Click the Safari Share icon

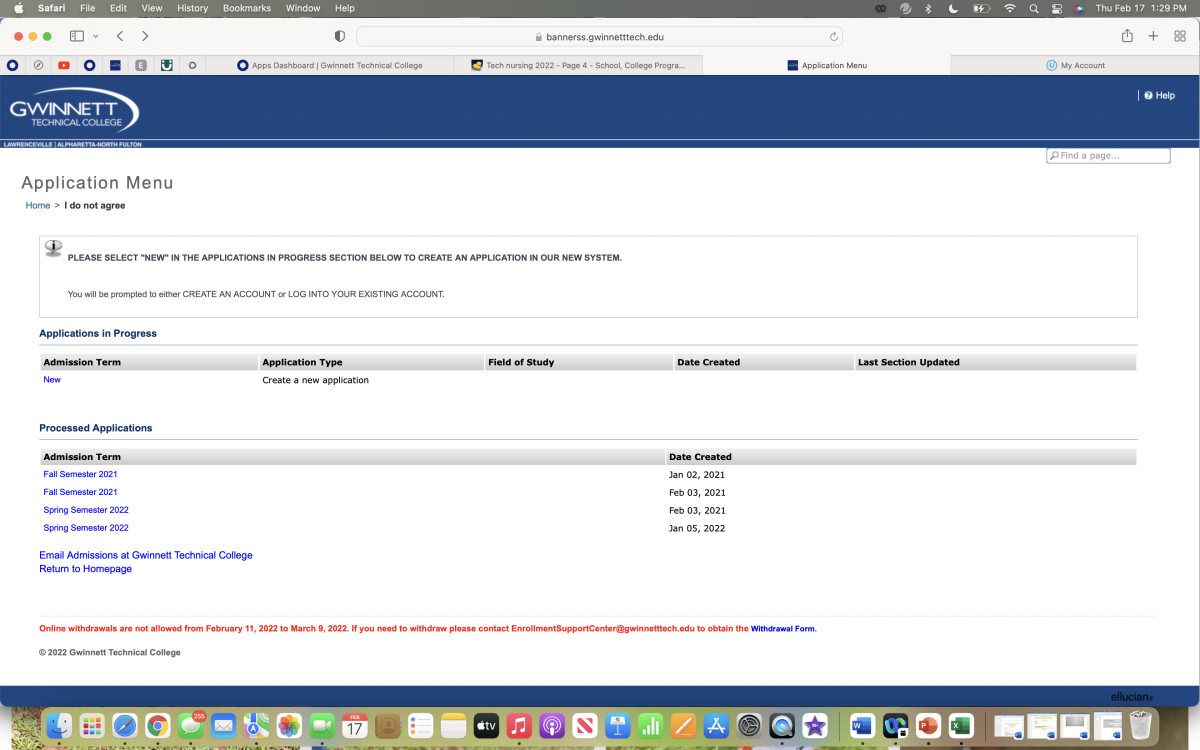[1127, 36]
